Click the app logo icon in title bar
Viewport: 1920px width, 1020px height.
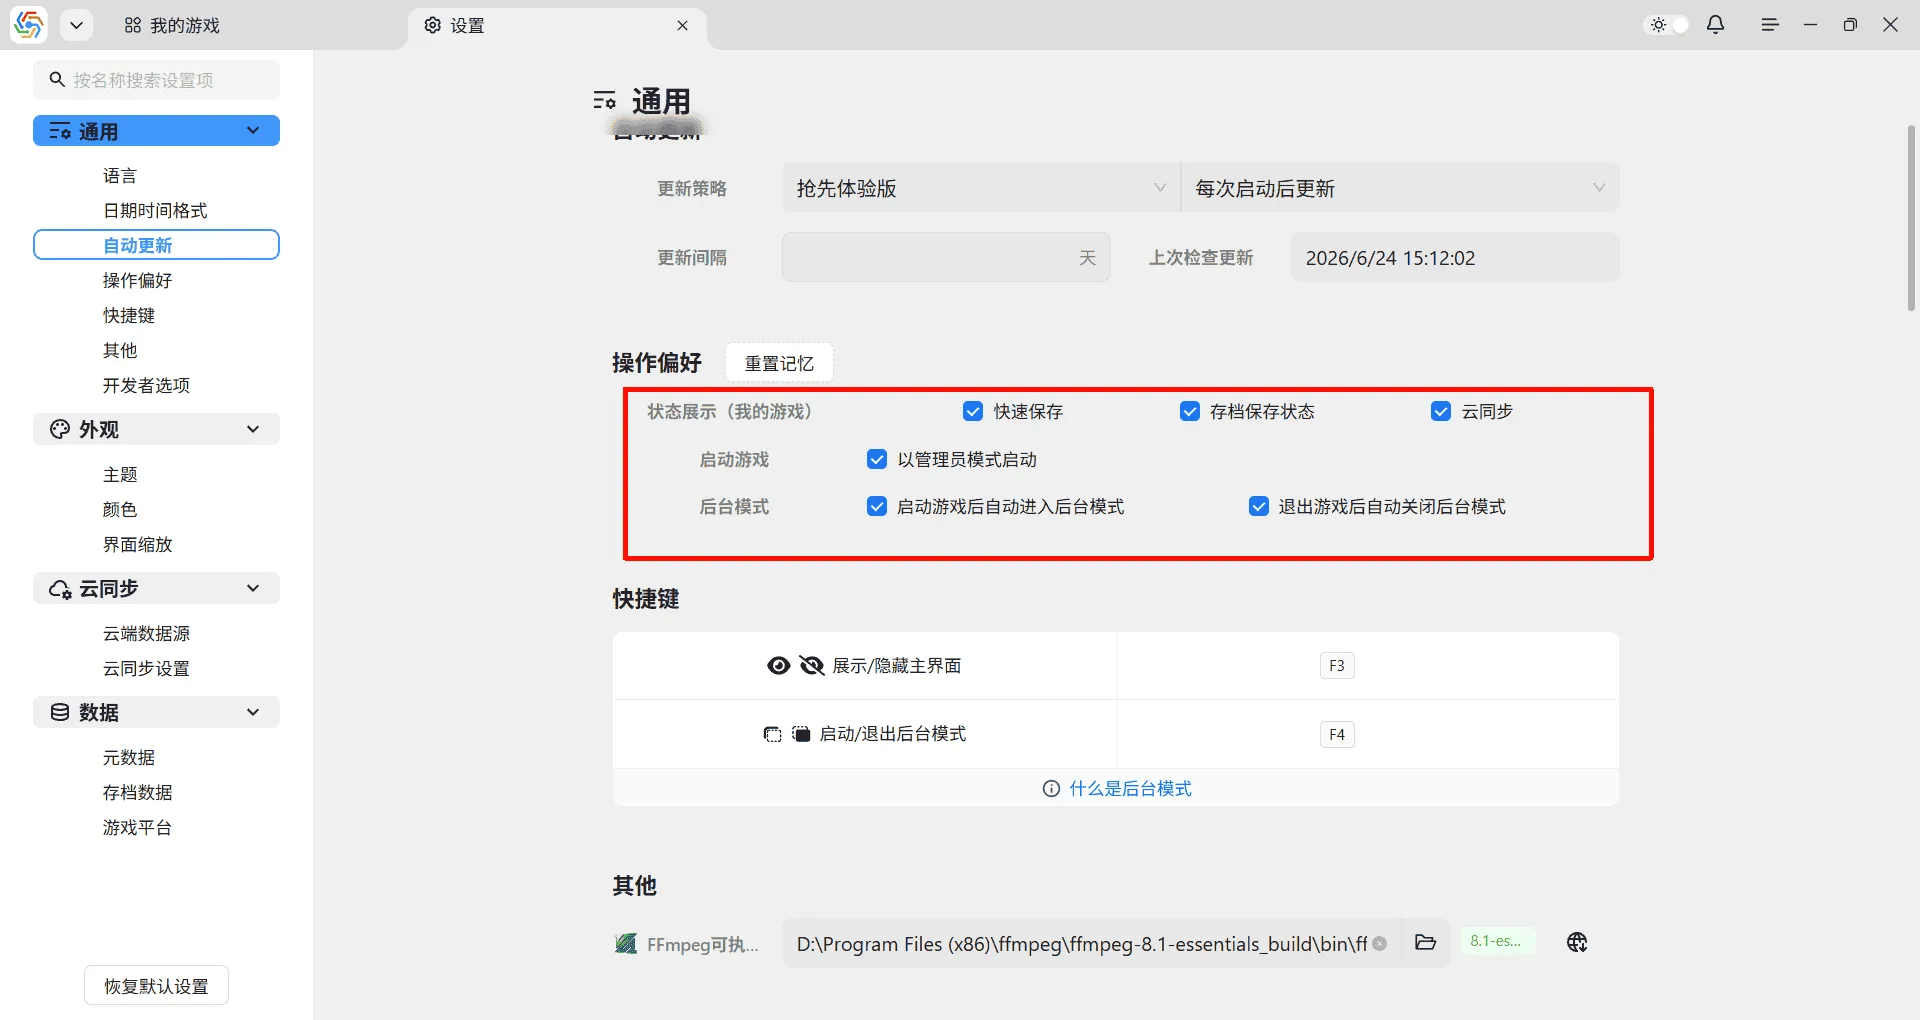point(29,25)
